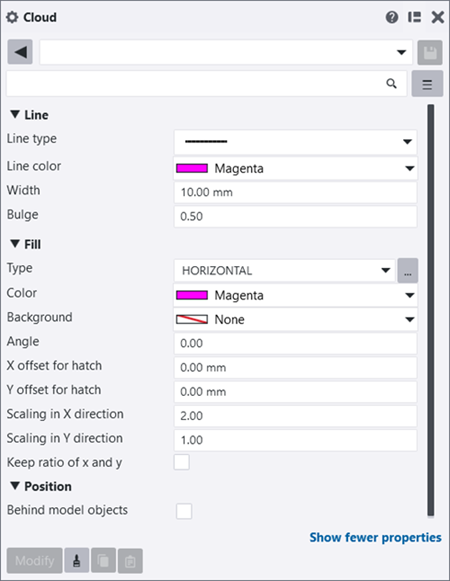Click the Line color Magenta swatch

coord(192,169)
